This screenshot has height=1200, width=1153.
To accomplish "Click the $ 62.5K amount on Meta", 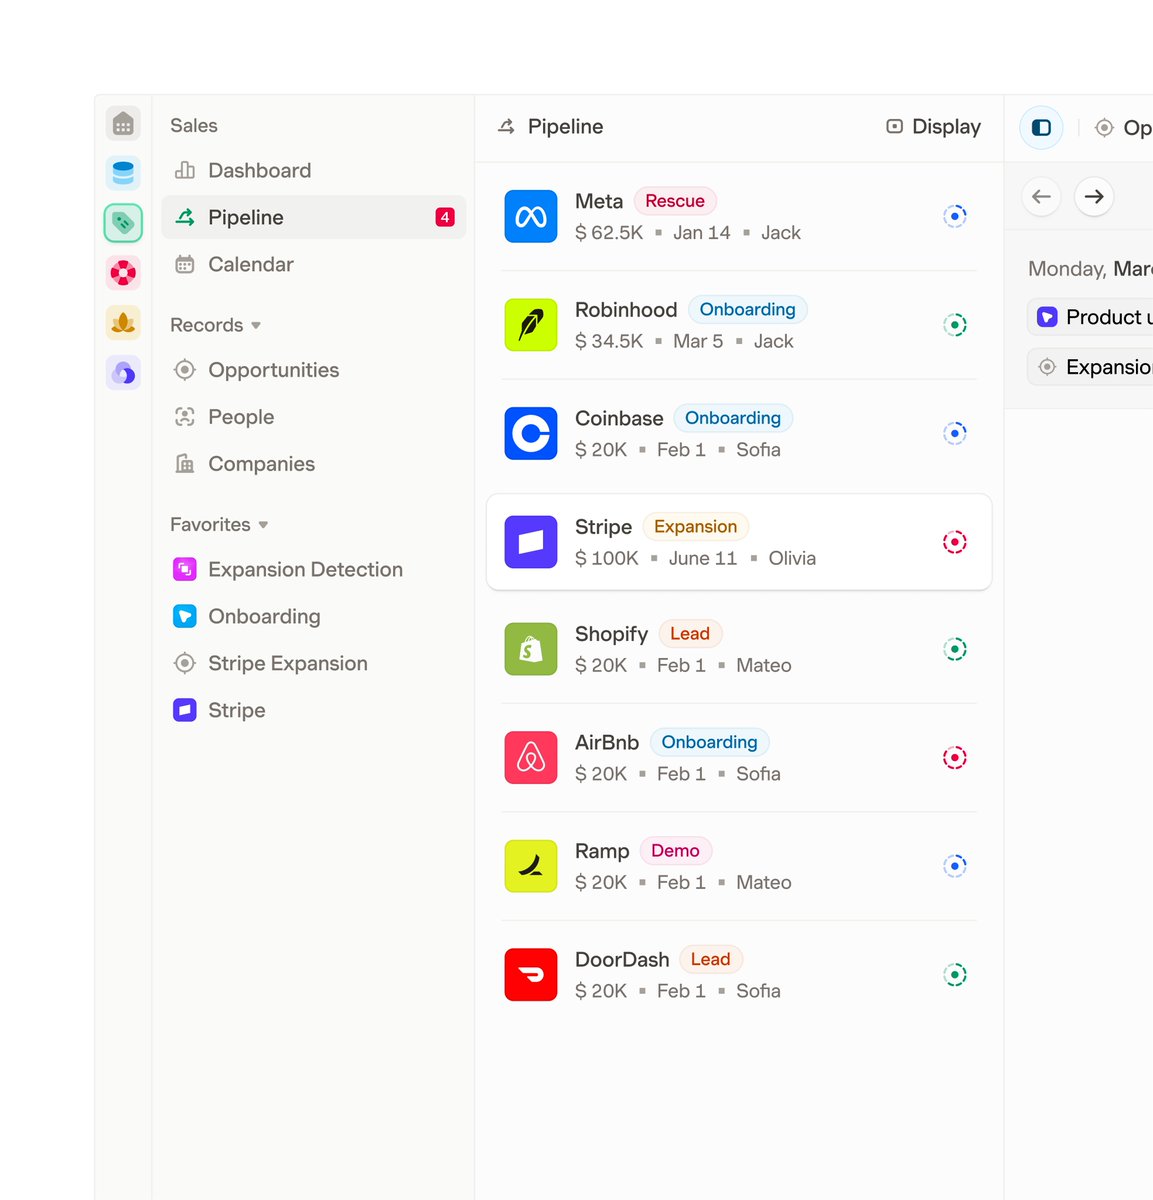I will [609, 233].
